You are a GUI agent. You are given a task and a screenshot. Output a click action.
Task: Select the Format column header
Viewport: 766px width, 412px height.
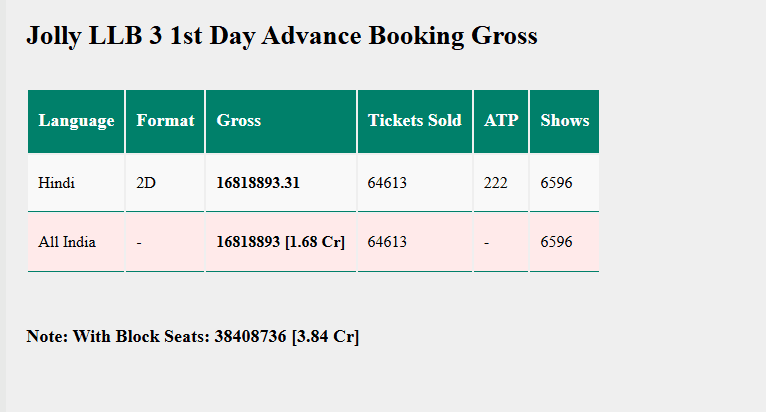(165, 120)
